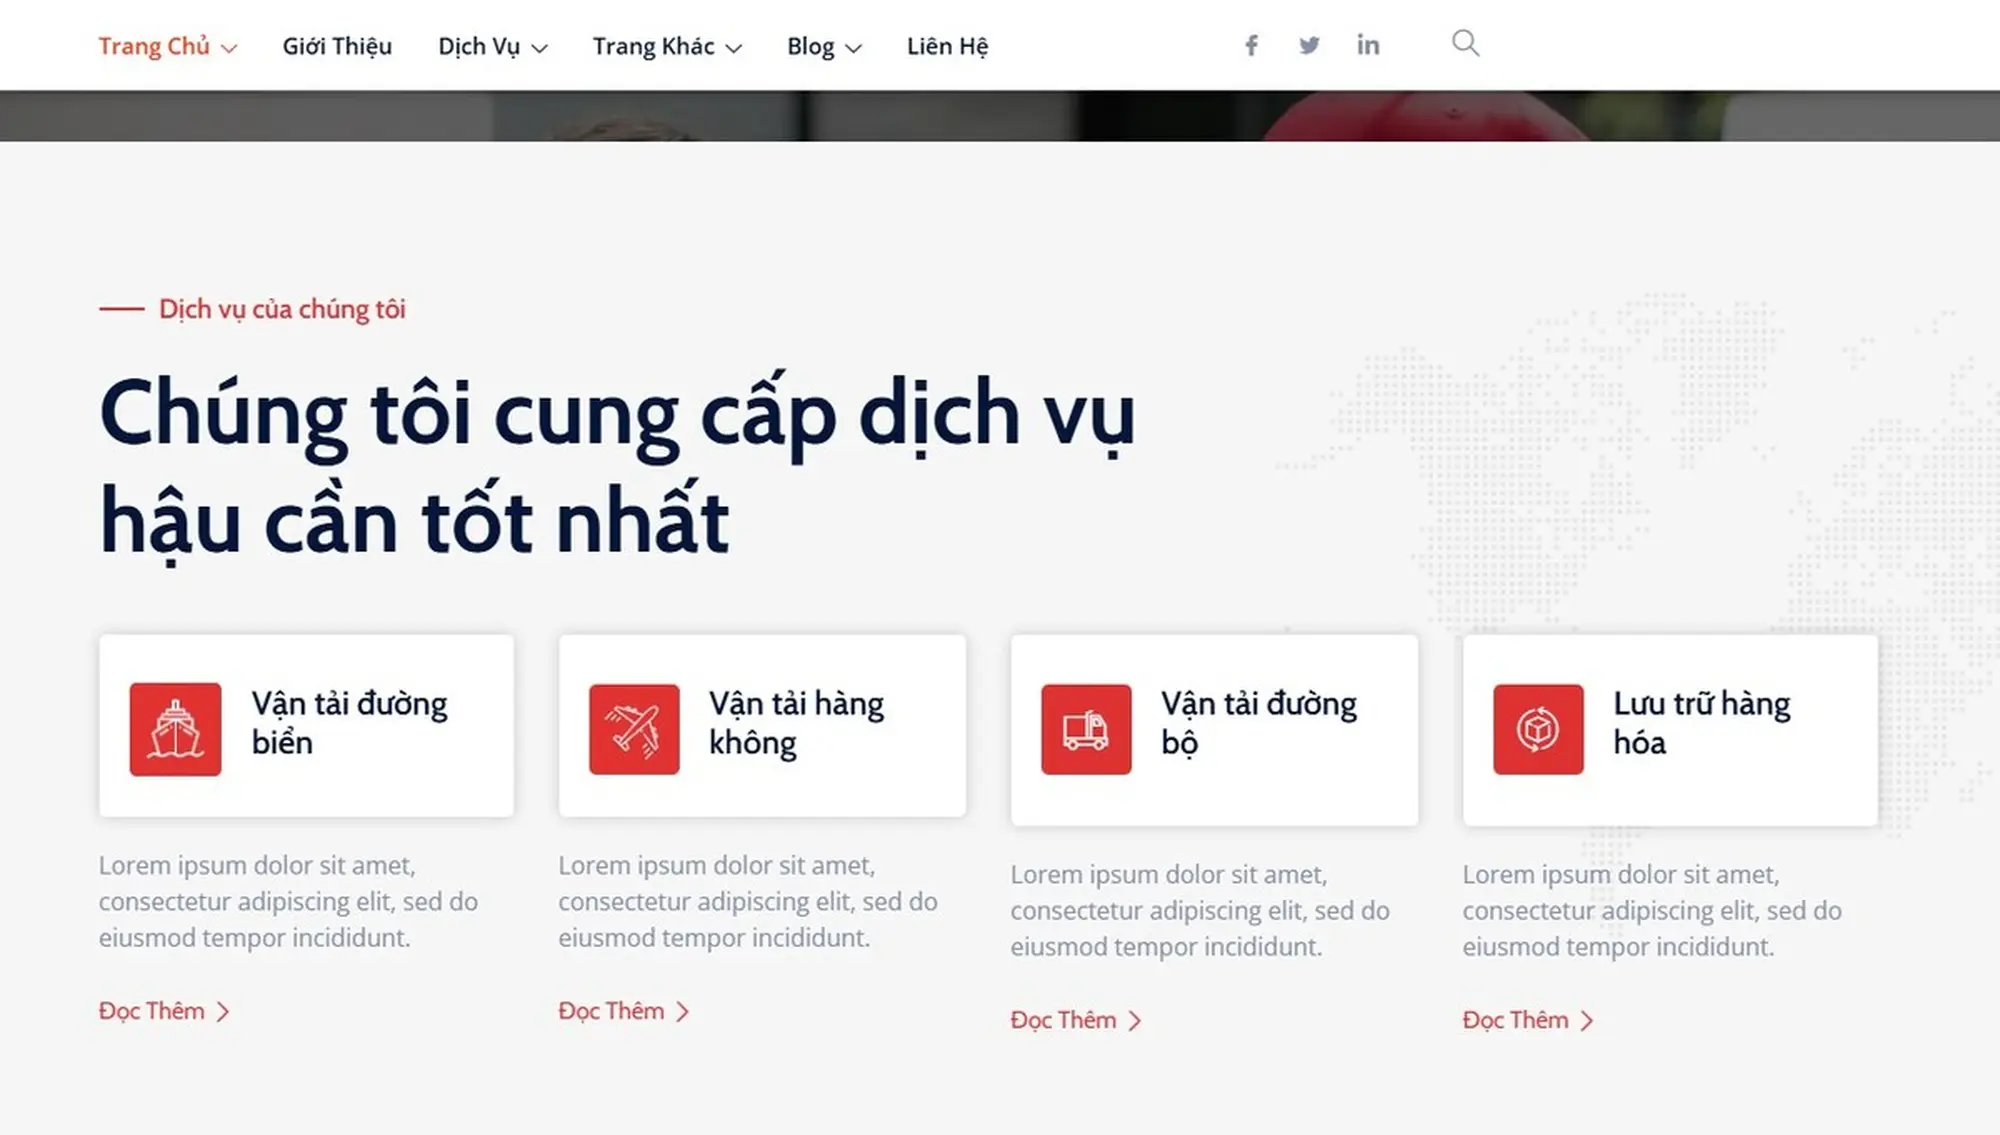This screenshot has width=2000, height=1135.
Task: Click the red storage box icon
Action: coord(1538,729)
